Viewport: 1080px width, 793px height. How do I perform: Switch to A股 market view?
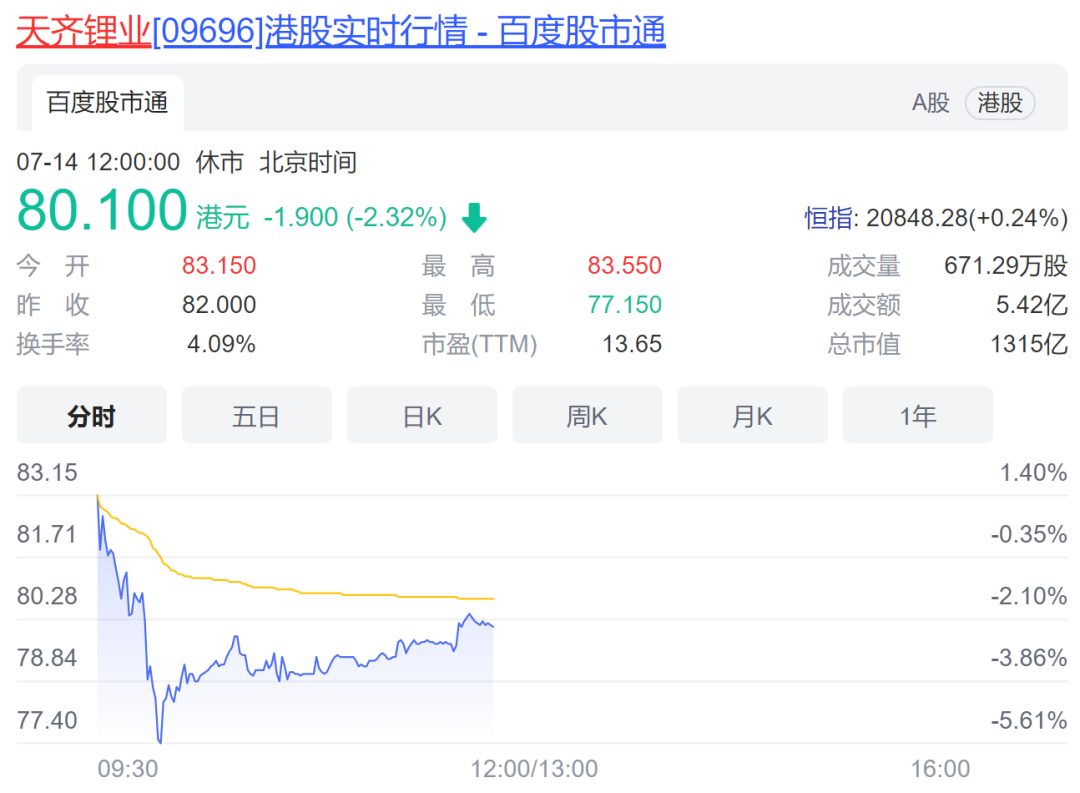930,103
